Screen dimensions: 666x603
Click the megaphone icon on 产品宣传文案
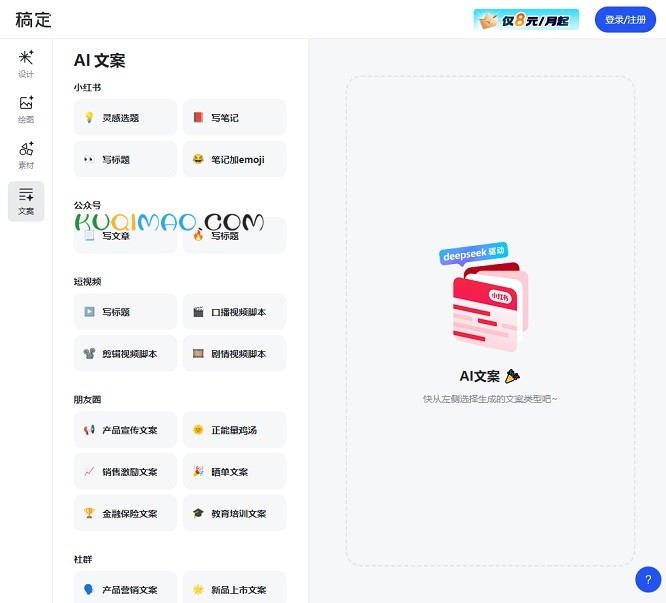click(x=89, y=430)
